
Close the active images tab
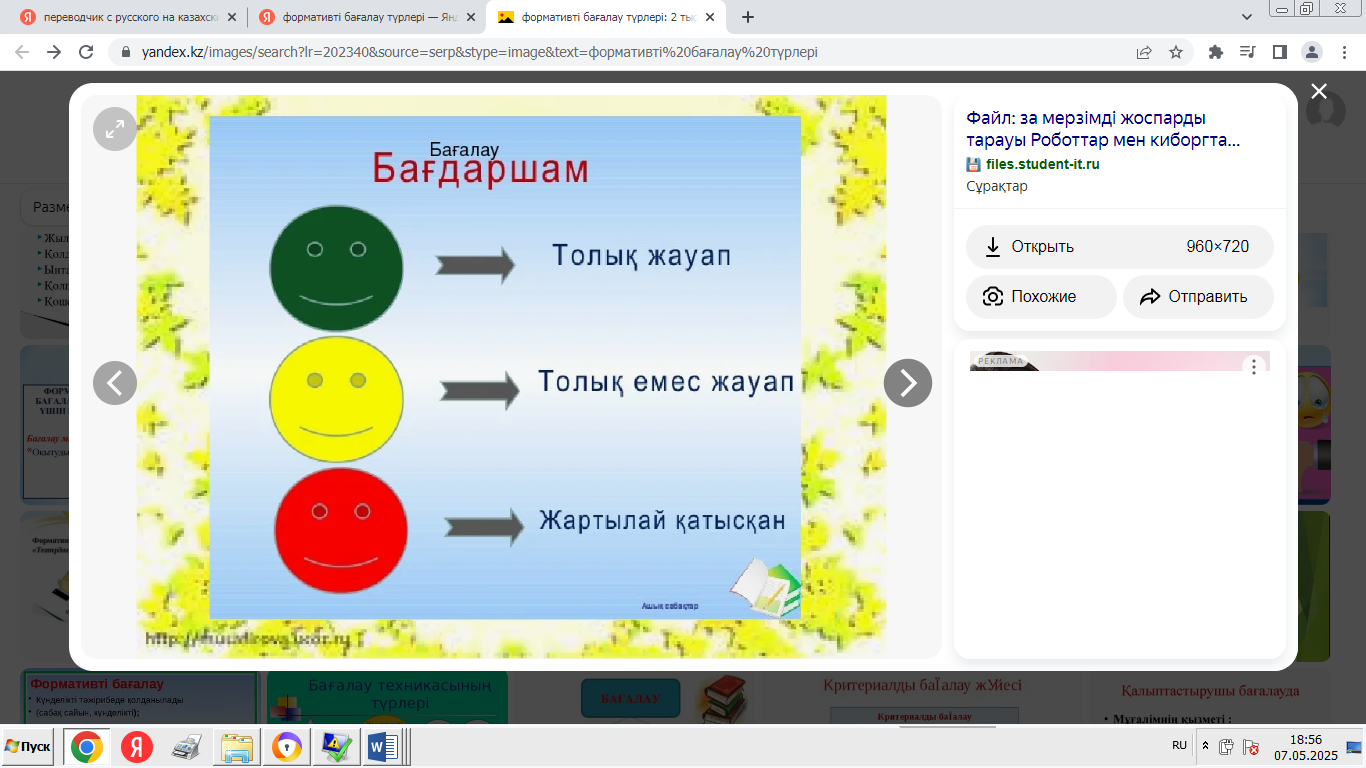point(710,17)
